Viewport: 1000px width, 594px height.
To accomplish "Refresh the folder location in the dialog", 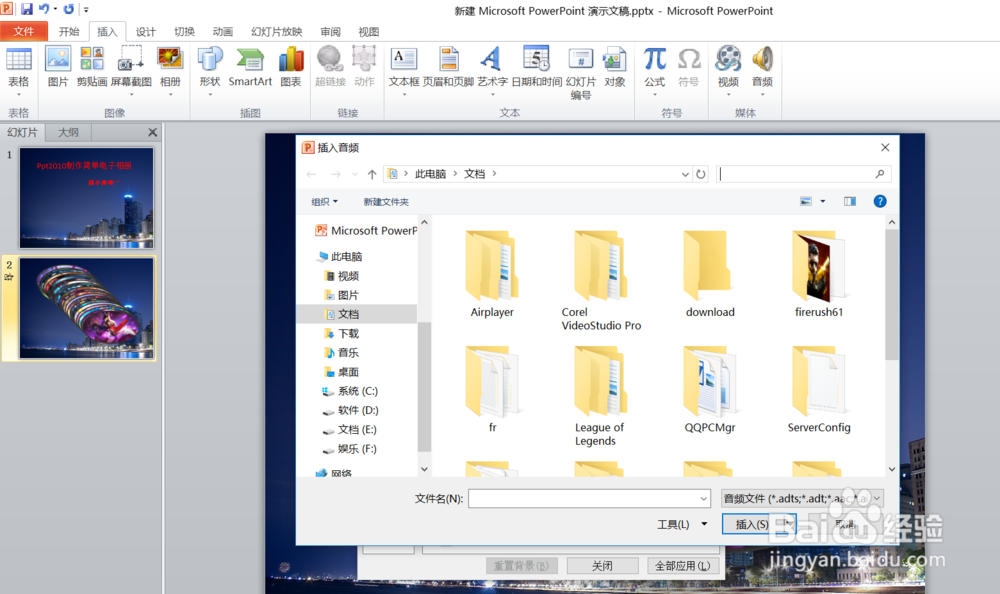I will [701, 174].
